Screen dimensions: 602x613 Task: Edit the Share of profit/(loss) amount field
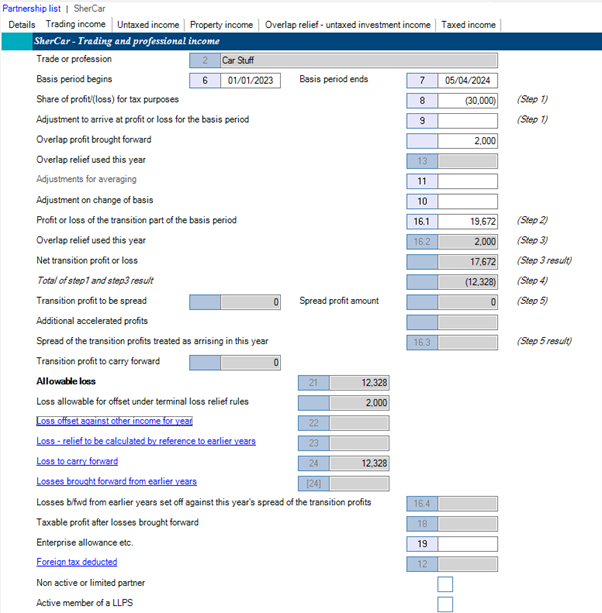click(x=468, y=100)
